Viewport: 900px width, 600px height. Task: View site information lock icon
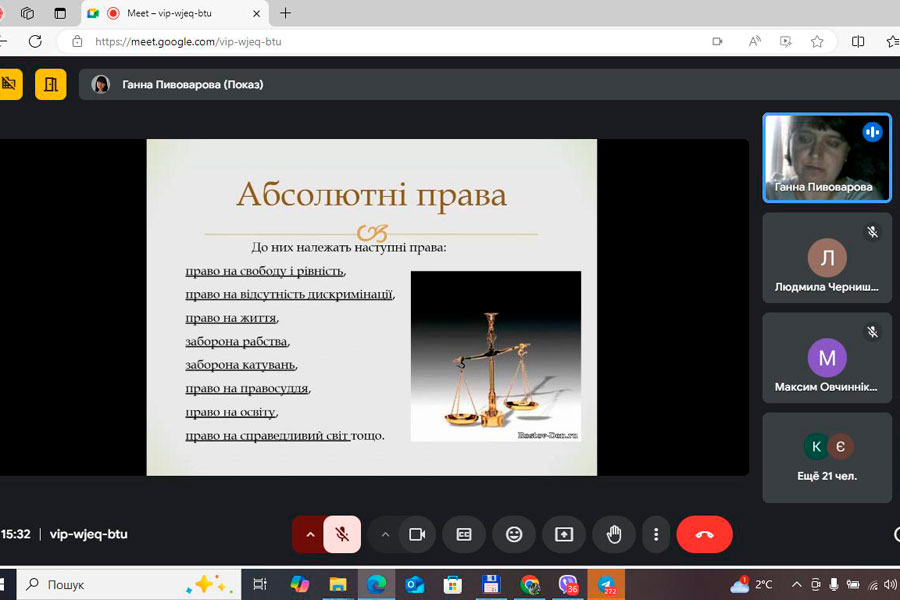[77, 41]
